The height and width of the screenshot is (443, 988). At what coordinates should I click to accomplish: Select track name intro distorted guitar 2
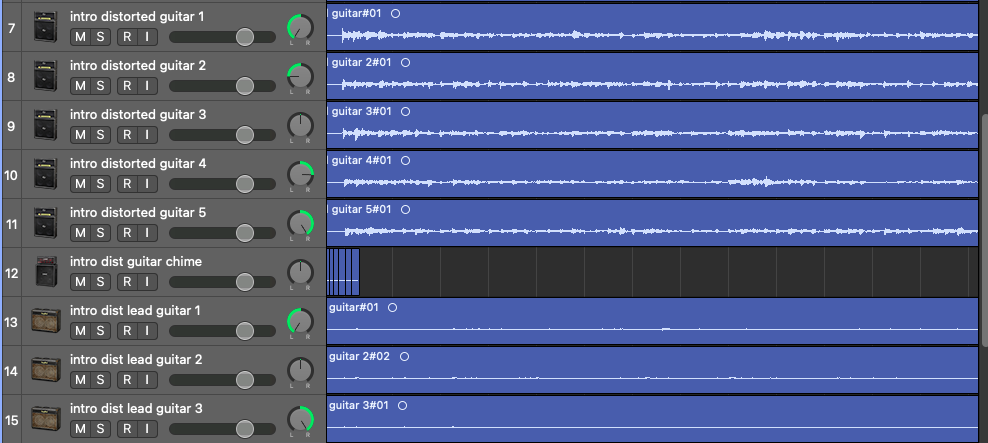[138, 66]
